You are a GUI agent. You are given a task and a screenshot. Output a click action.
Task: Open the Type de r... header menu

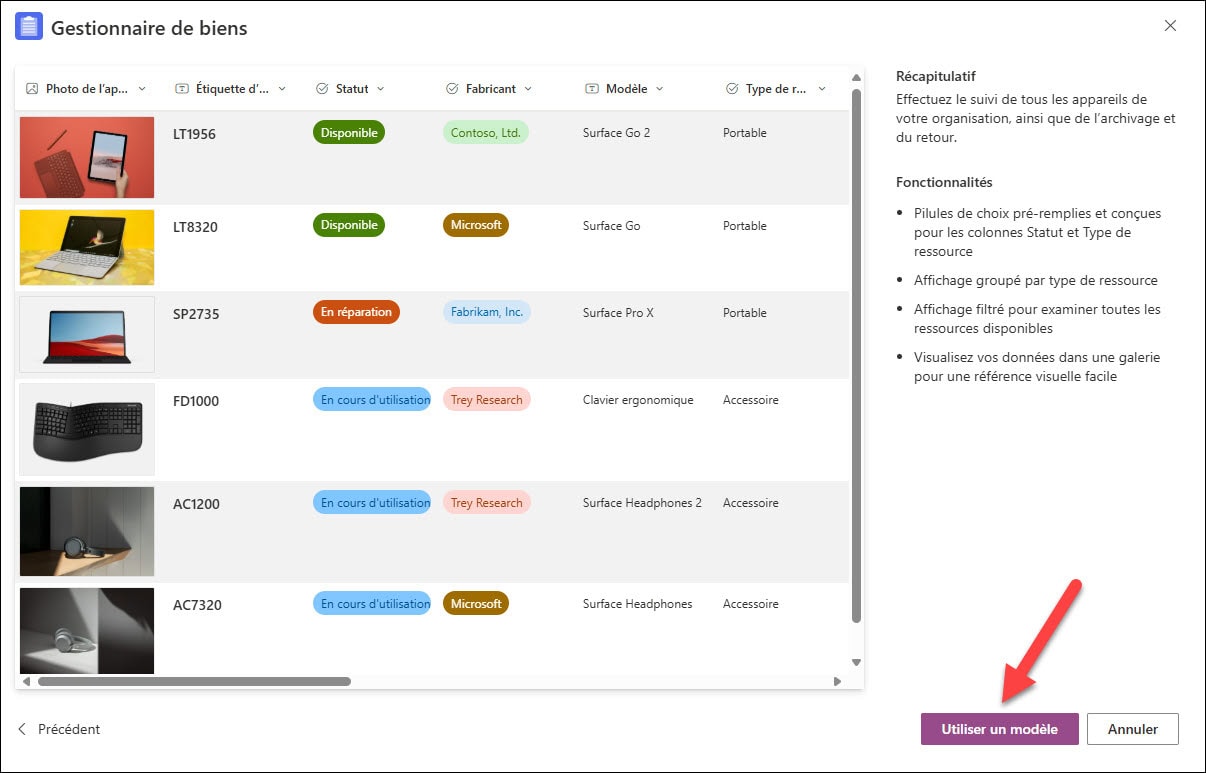pos(822,88)
